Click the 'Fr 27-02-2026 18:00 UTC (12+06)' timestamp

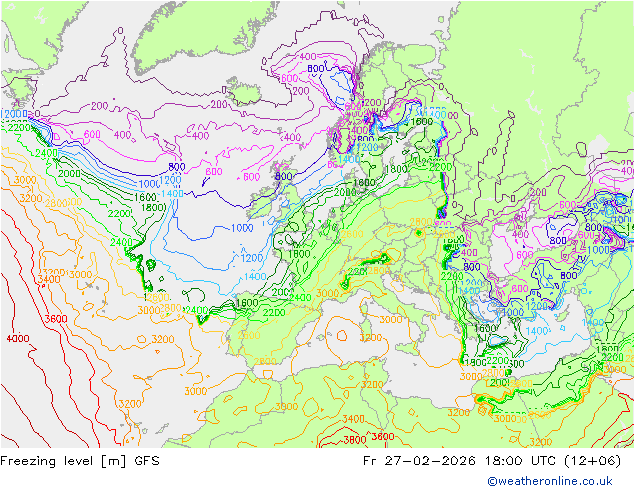click(492, 461)
